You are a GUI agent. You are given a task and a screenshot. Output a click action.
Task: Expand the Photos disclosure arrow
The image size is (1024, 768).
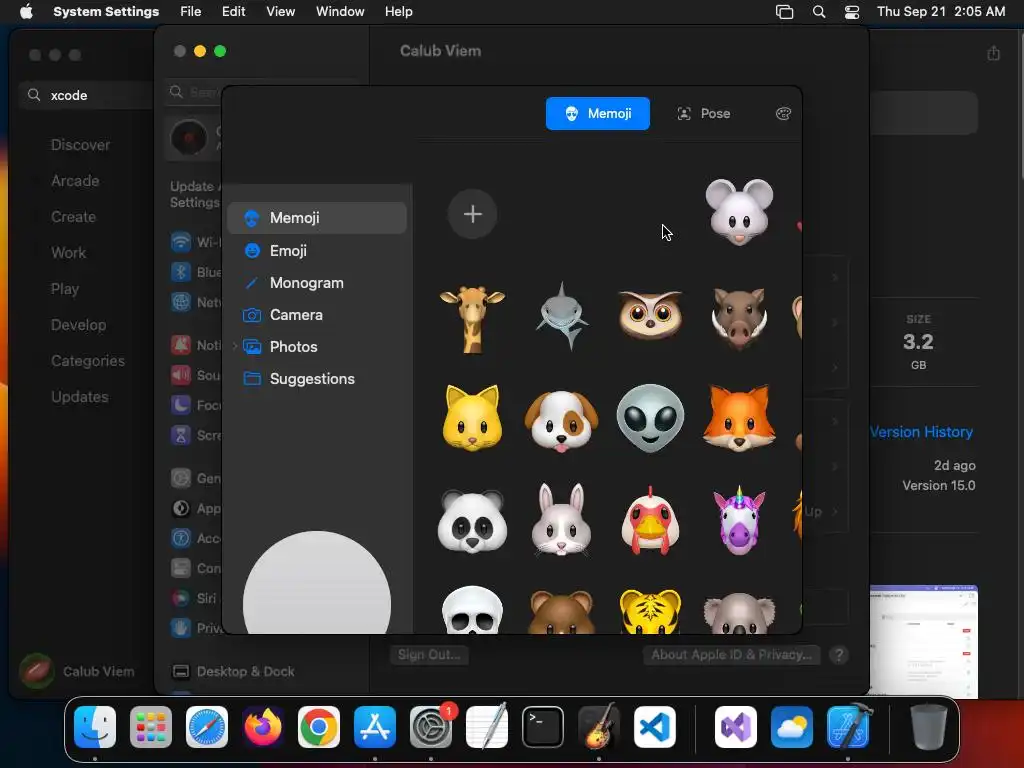pyautogui.click(x=234, y=347)
